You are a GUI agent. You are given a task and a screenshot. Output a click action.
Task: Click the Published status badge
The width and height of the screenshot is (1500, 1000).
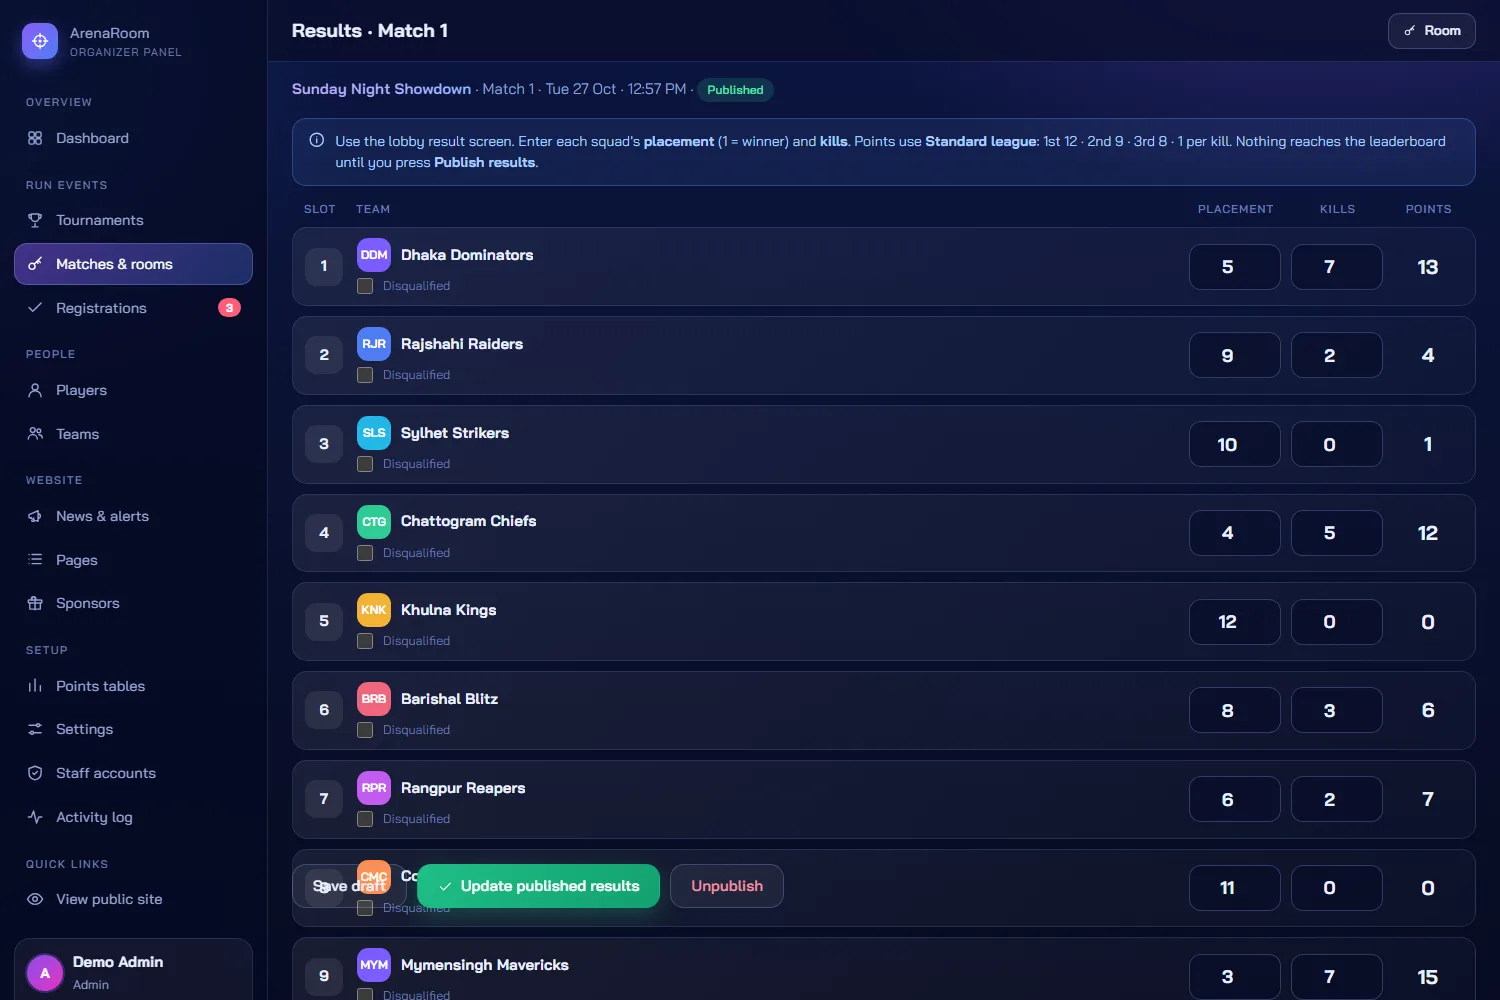[735, 90]
